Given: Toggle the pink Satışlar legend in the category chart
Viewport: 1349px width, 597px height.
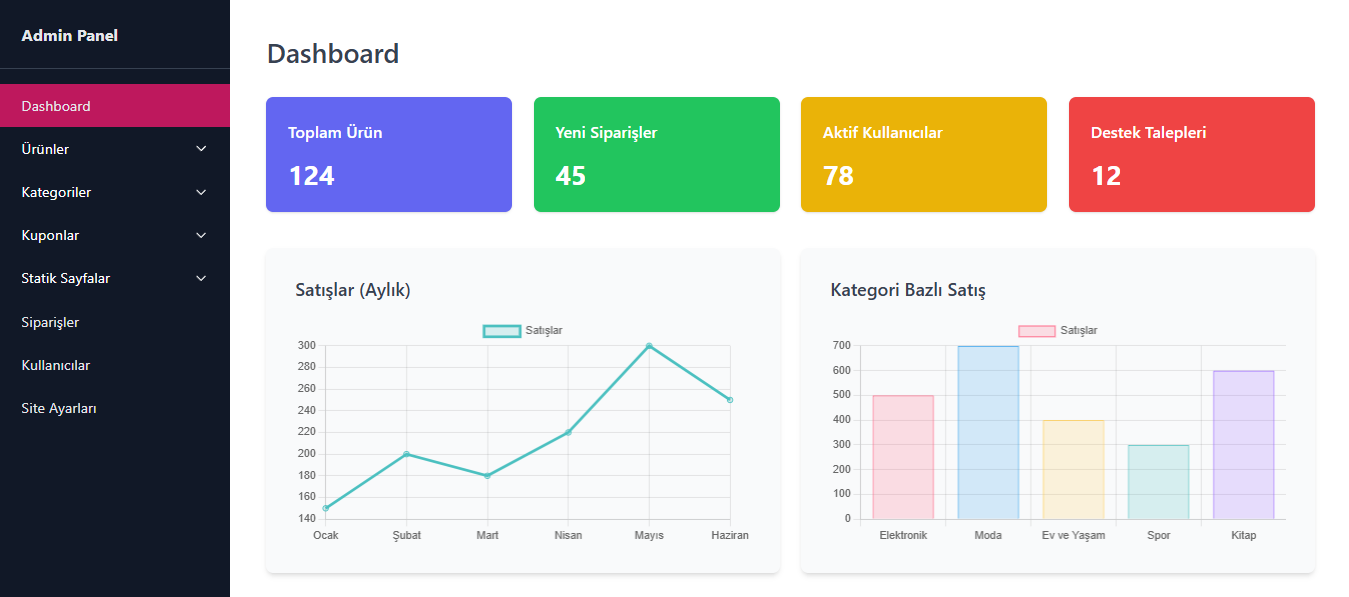Looking at the screenshot, I should pyautogui.click(x=1057, y=331).
